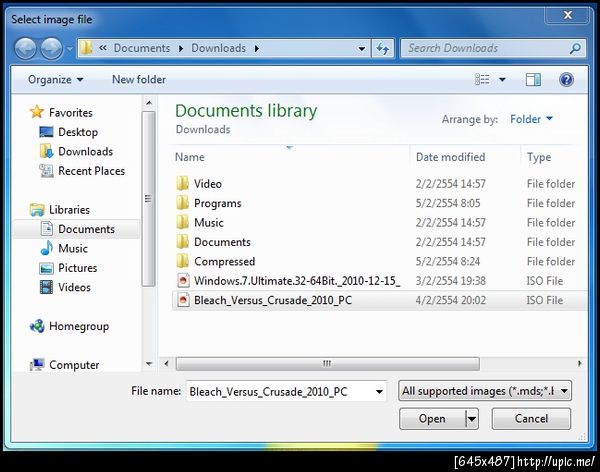
Task: Expand the arrow after Downloads breadcrumb
Action: tap(256, 49)
